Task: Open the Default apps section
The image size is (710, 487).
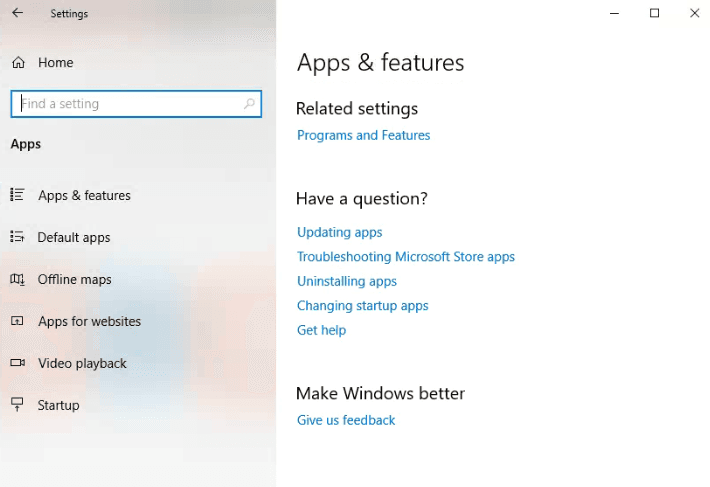Action: [74, 238]
